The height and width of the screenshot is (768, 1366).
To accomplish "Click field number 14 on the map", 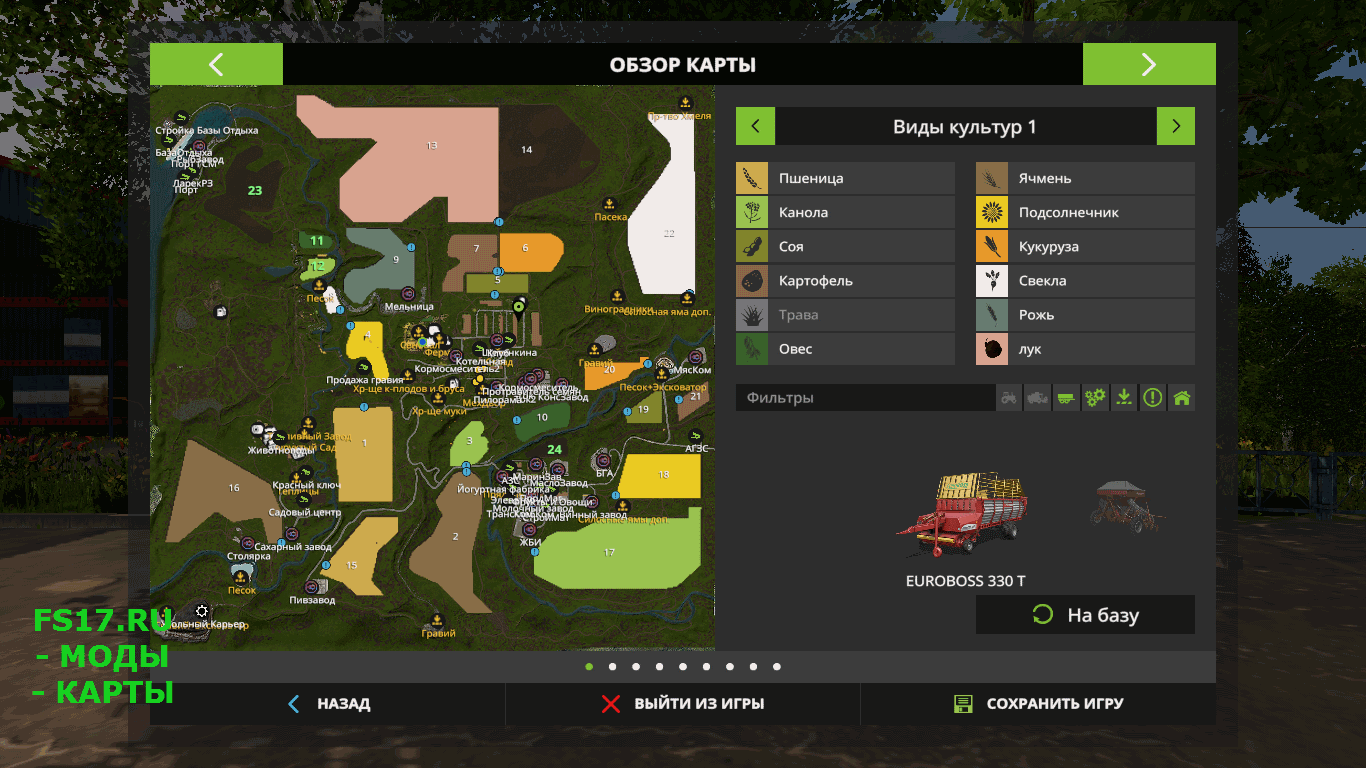I will click(526, 150).
